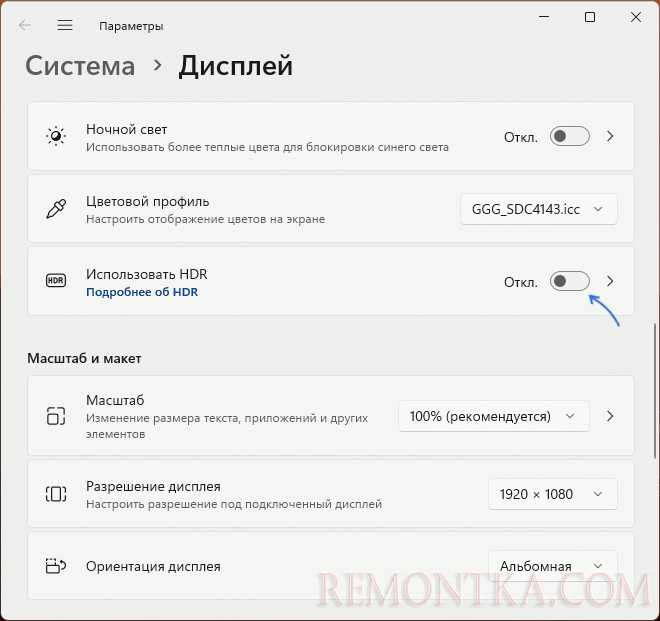Viewport: 660px width, 621px height.
Task: Open the 100% (рекомендуется) scale dropdown
Action: [493, 416]
